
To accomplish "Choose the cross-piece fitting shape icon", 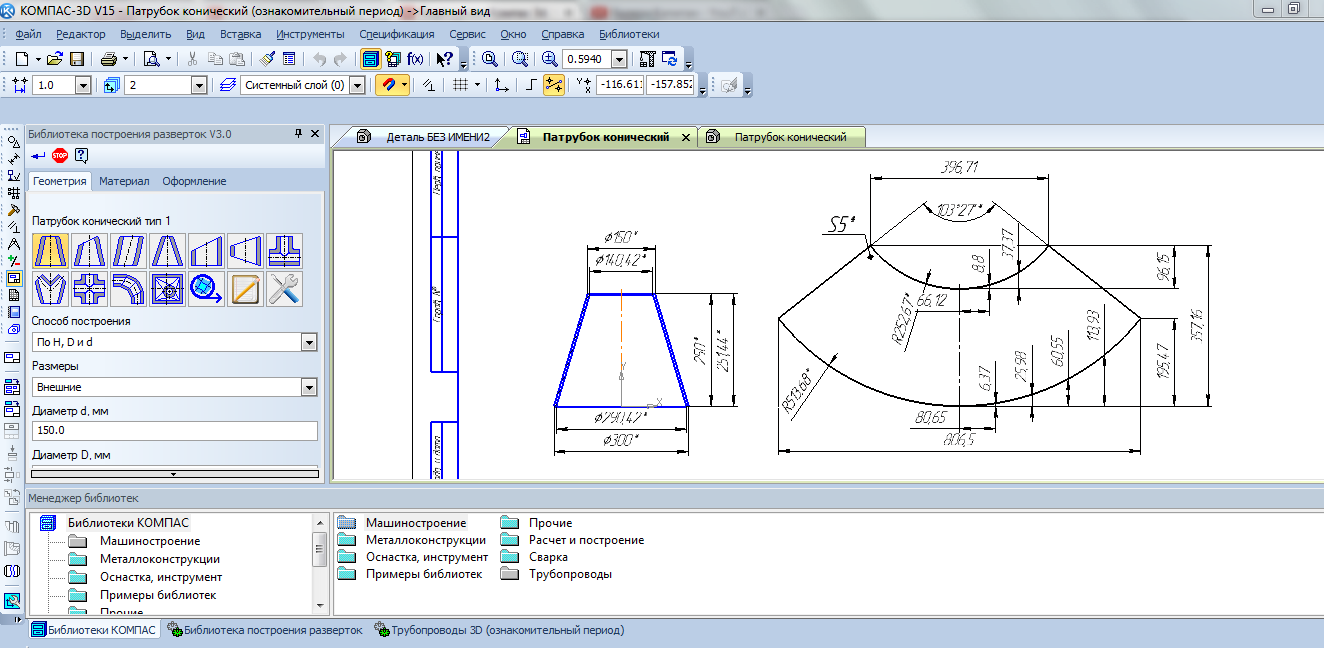I will coord(89,289).
